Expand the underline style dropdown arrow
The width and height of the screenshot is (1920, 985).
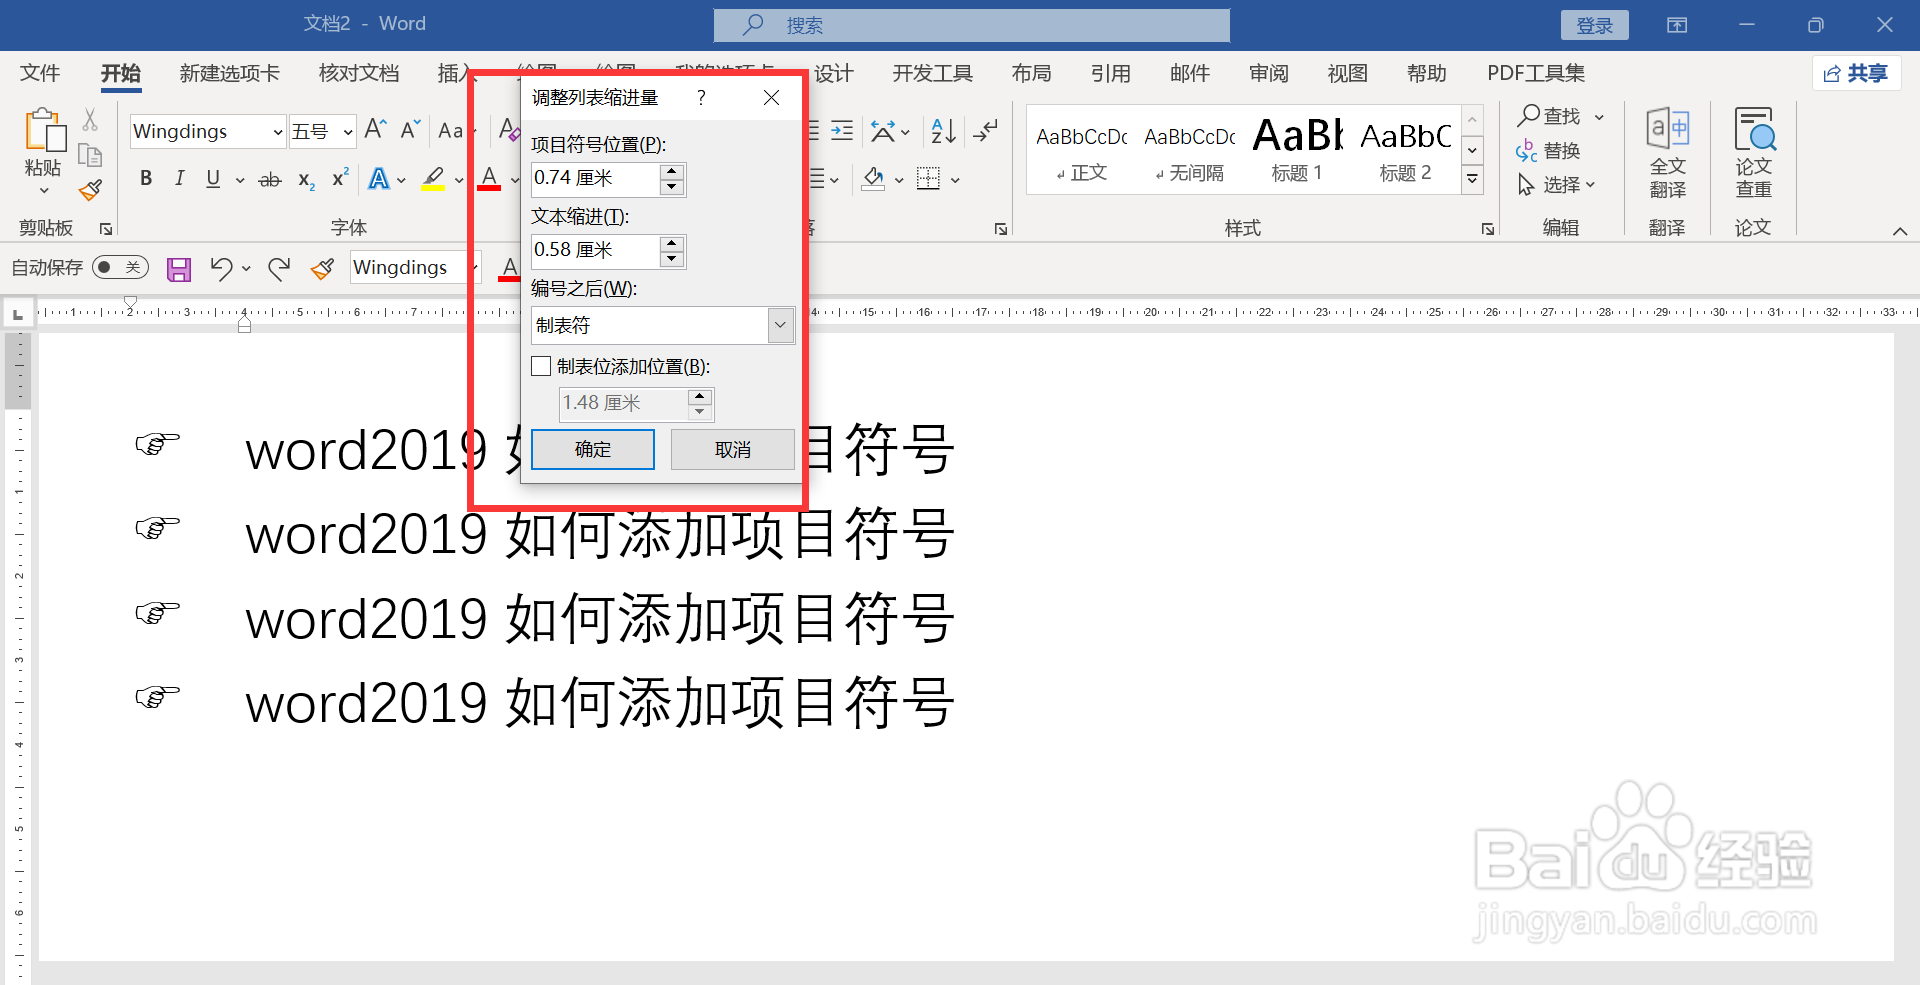(x=240, y=180)
